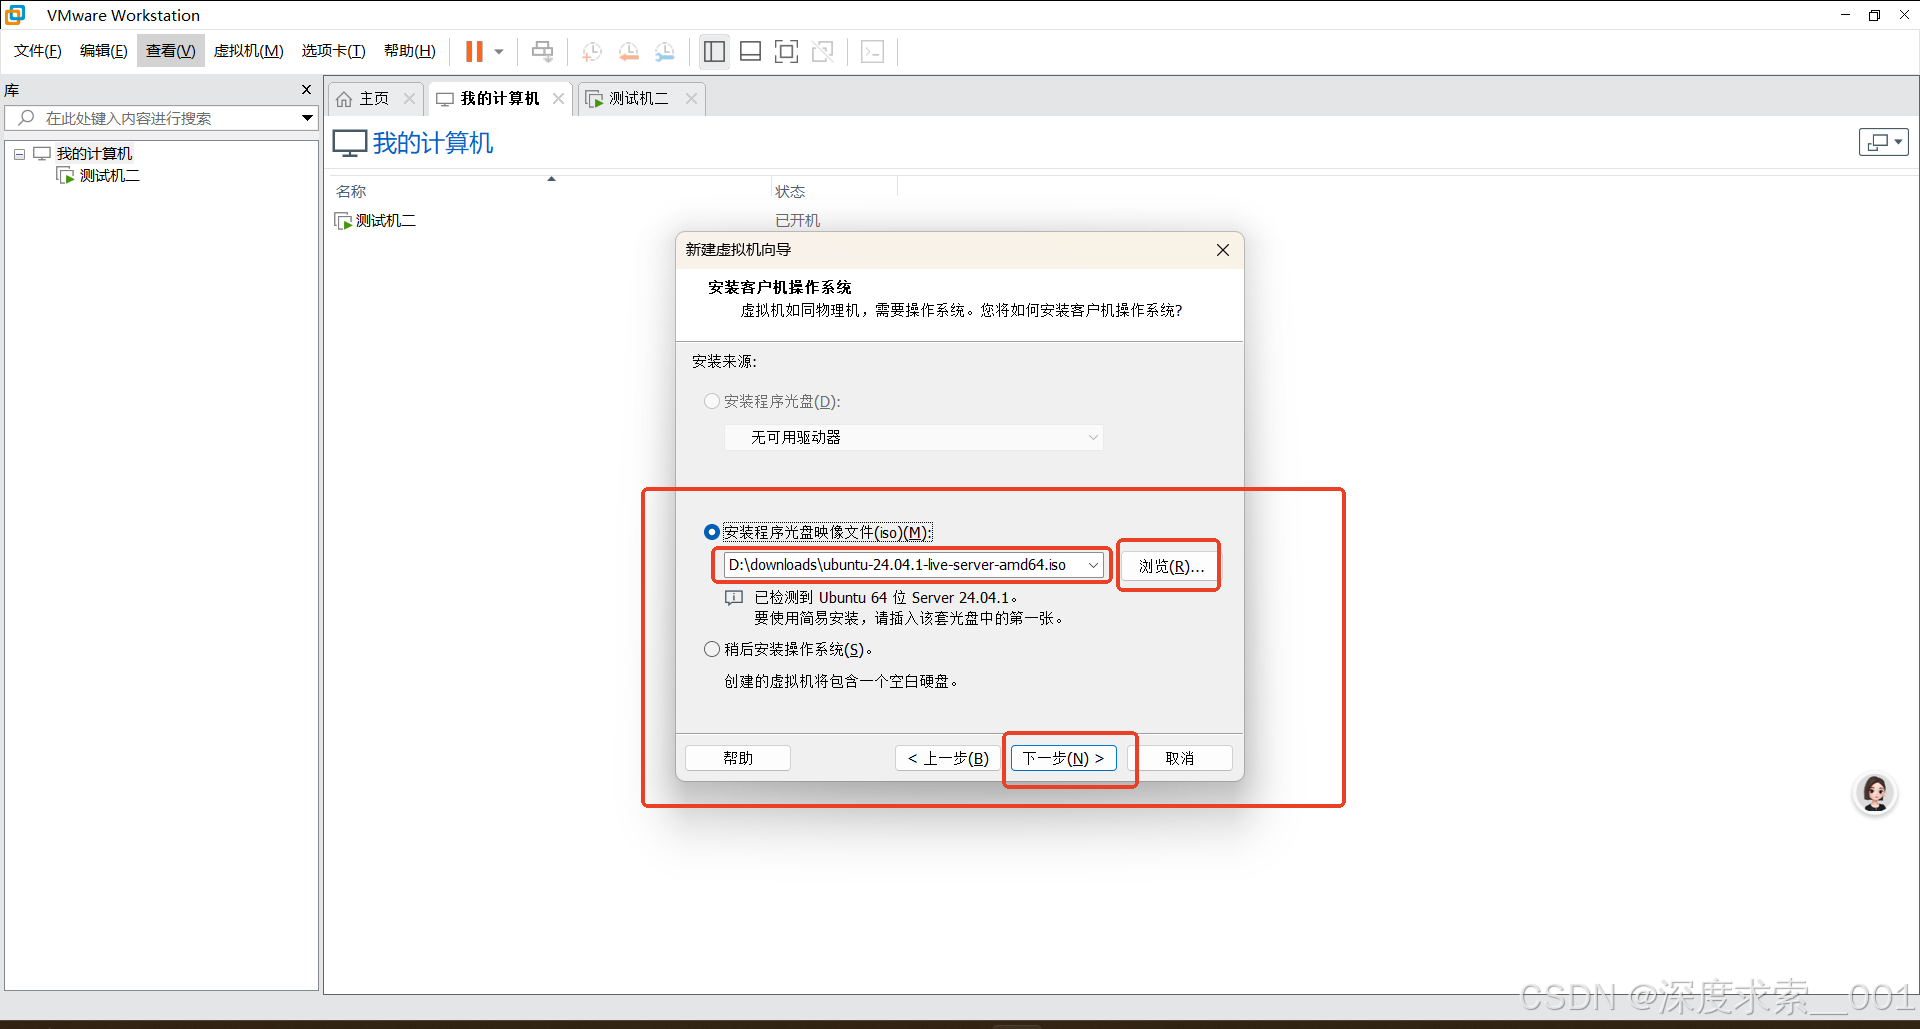Select 测试机二 in the library tree
Viewport: 1920px width, 1029px height.
[x=110, y=176]
